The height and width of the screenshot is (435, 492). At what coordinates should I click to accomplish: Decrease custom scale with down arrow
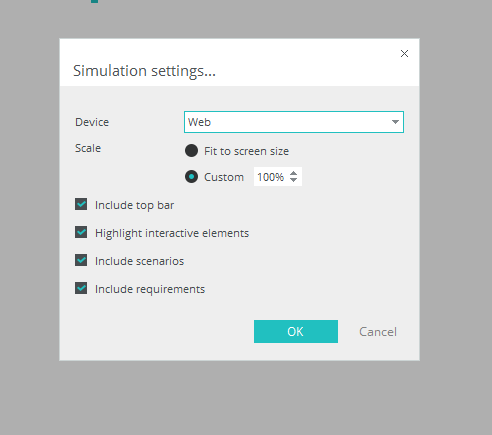[x=293, y=180]
